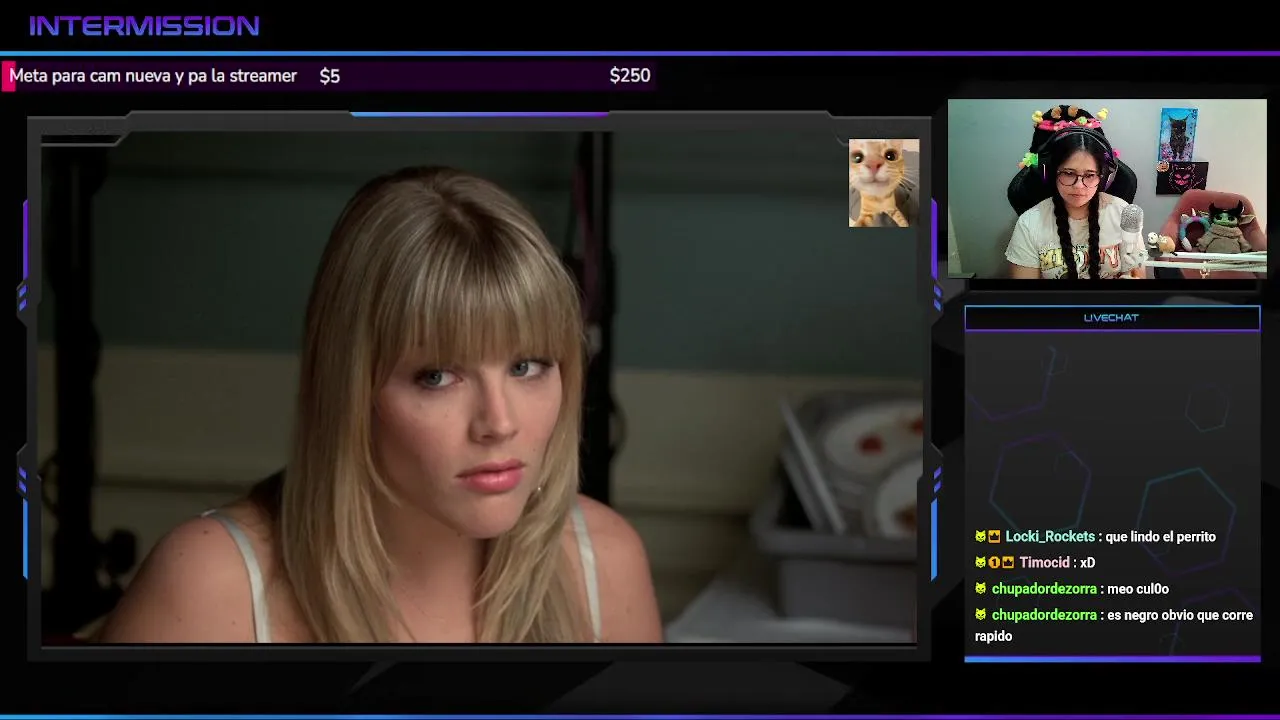Click the cat badge on the 'es negro obvio' row
The height and width of the screenshot is (720, 1280).
point(981,615)
